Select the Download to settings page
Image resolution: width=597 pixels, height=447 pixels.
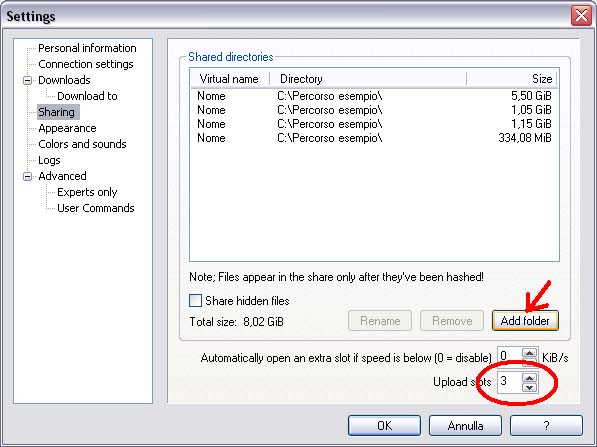pyautogui.click(x=87, y=96)
